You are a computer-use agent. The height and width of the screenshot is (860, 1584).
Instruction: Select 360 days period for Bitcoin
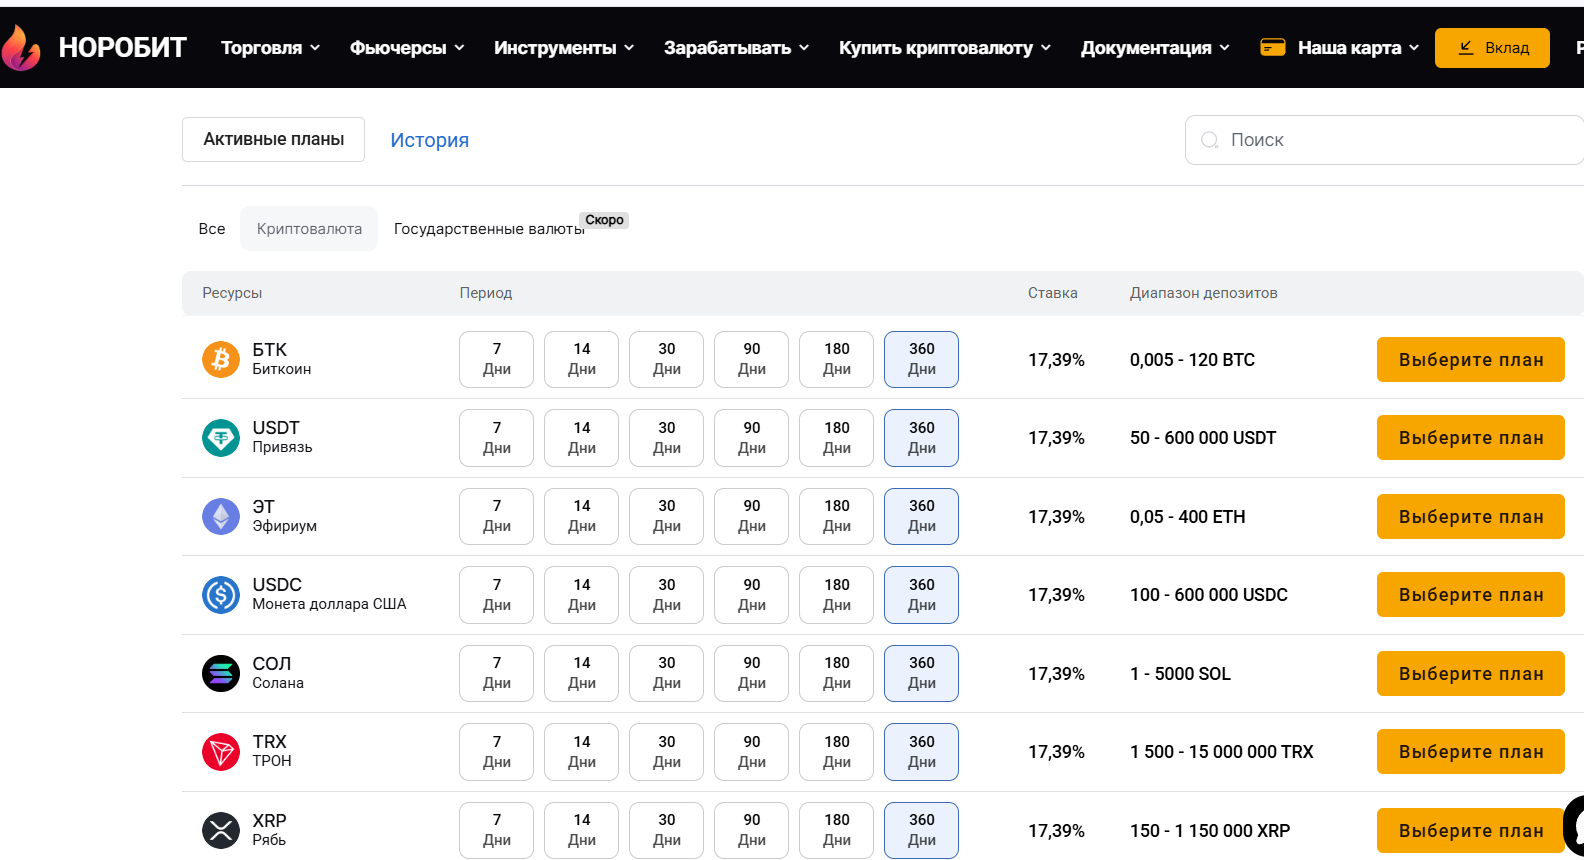922,359
